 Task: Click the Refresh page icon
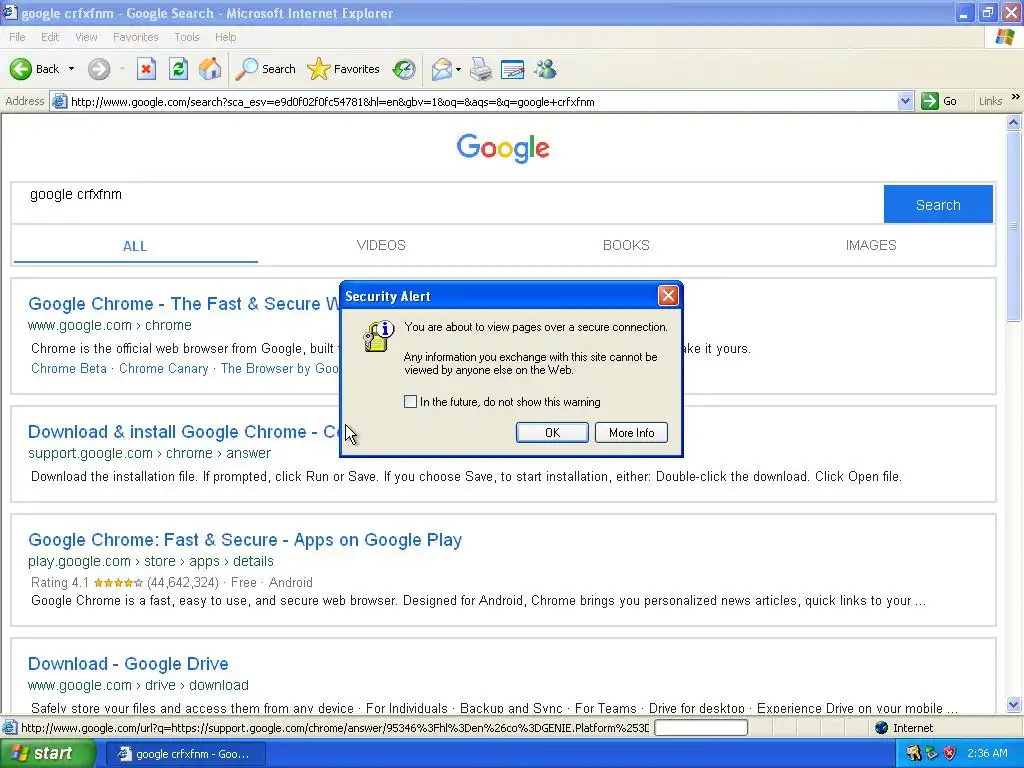178,69
